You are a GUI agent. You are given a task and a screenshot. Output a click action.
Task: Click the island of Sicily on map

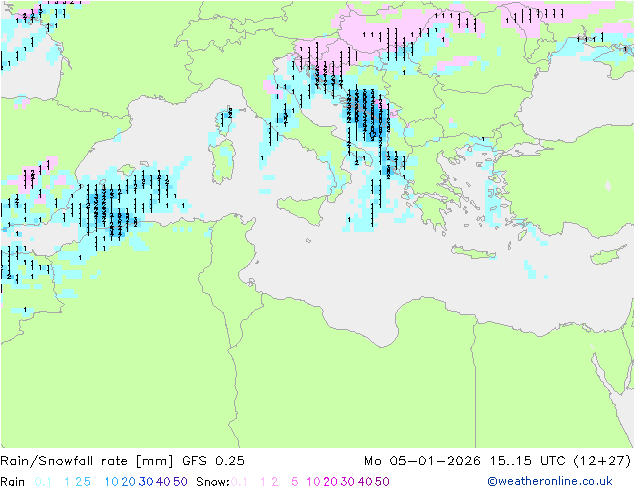tap(302, 209)
